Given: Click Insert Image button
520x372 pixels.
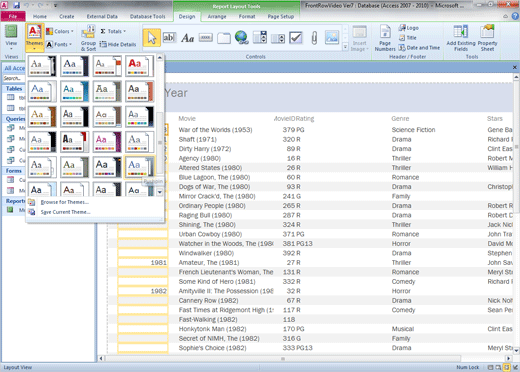Looking at the screenshot, I should click(359, 38).
